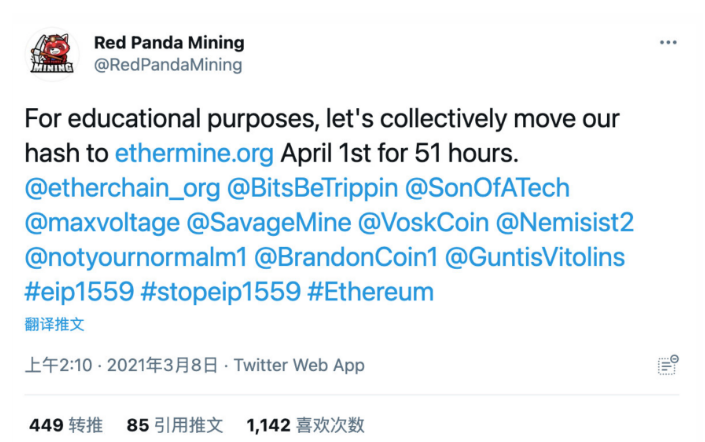Open the #eip1559 hashtag
705x442 pixels.
click(x=80, y=292)
